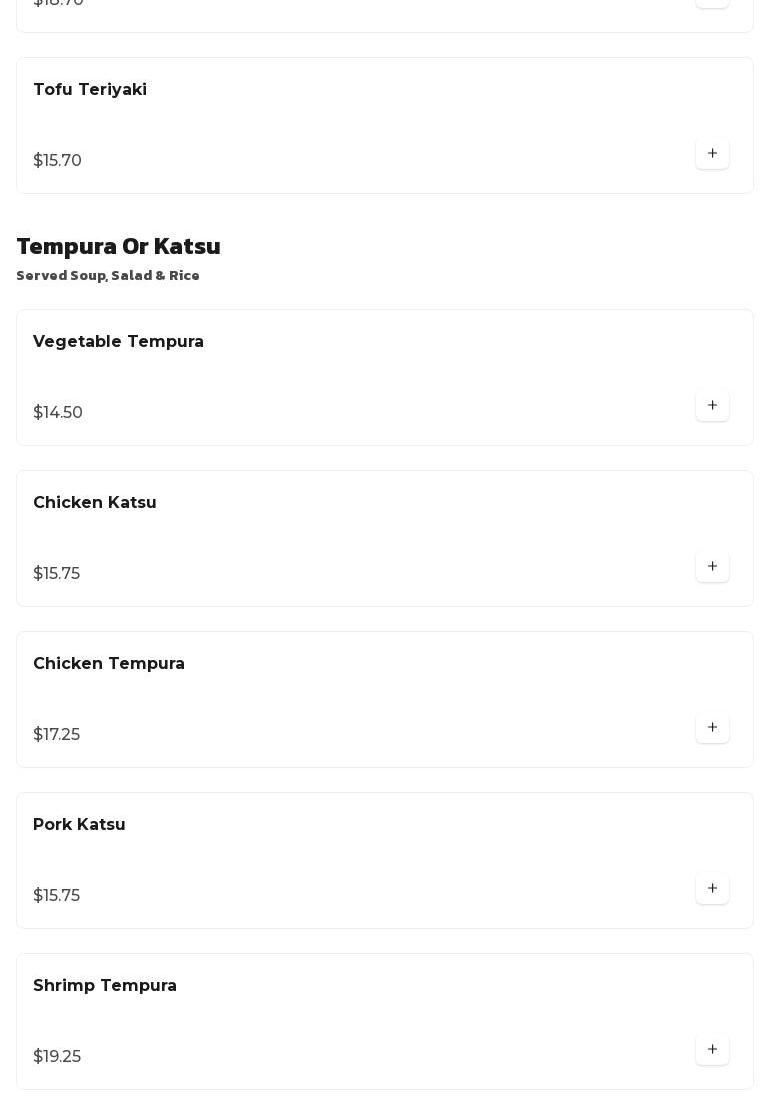Click the Tempura Or Katsu section heading
770x1113 pixels.
tap(118, 246)
